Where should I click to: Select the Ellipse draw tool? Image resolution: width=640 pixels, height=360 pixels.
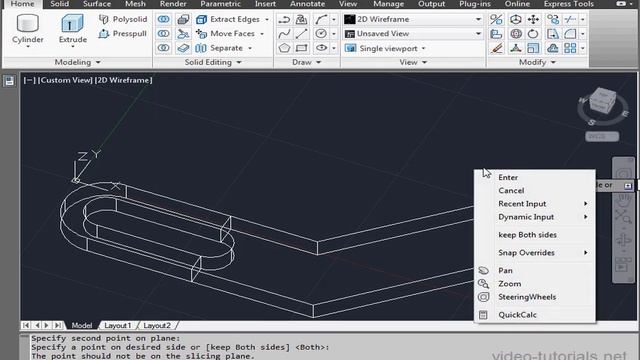(x=321, y=48)
